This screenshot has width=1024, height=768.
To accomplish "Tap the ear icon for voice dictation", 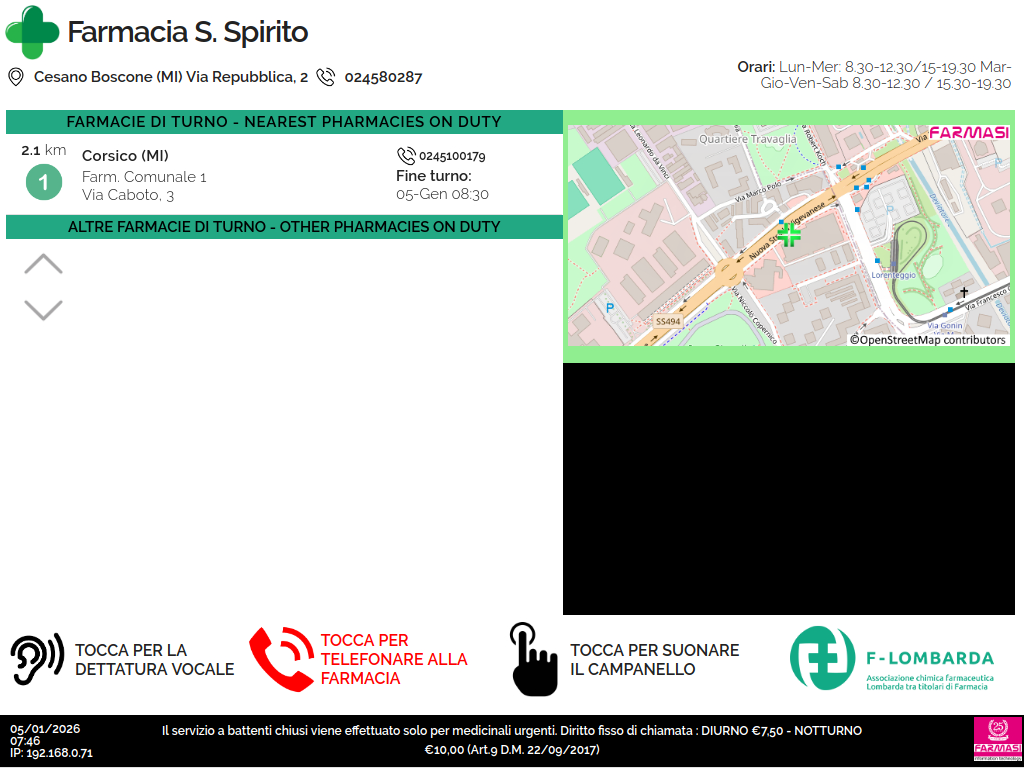I will (x=37, y=659).
